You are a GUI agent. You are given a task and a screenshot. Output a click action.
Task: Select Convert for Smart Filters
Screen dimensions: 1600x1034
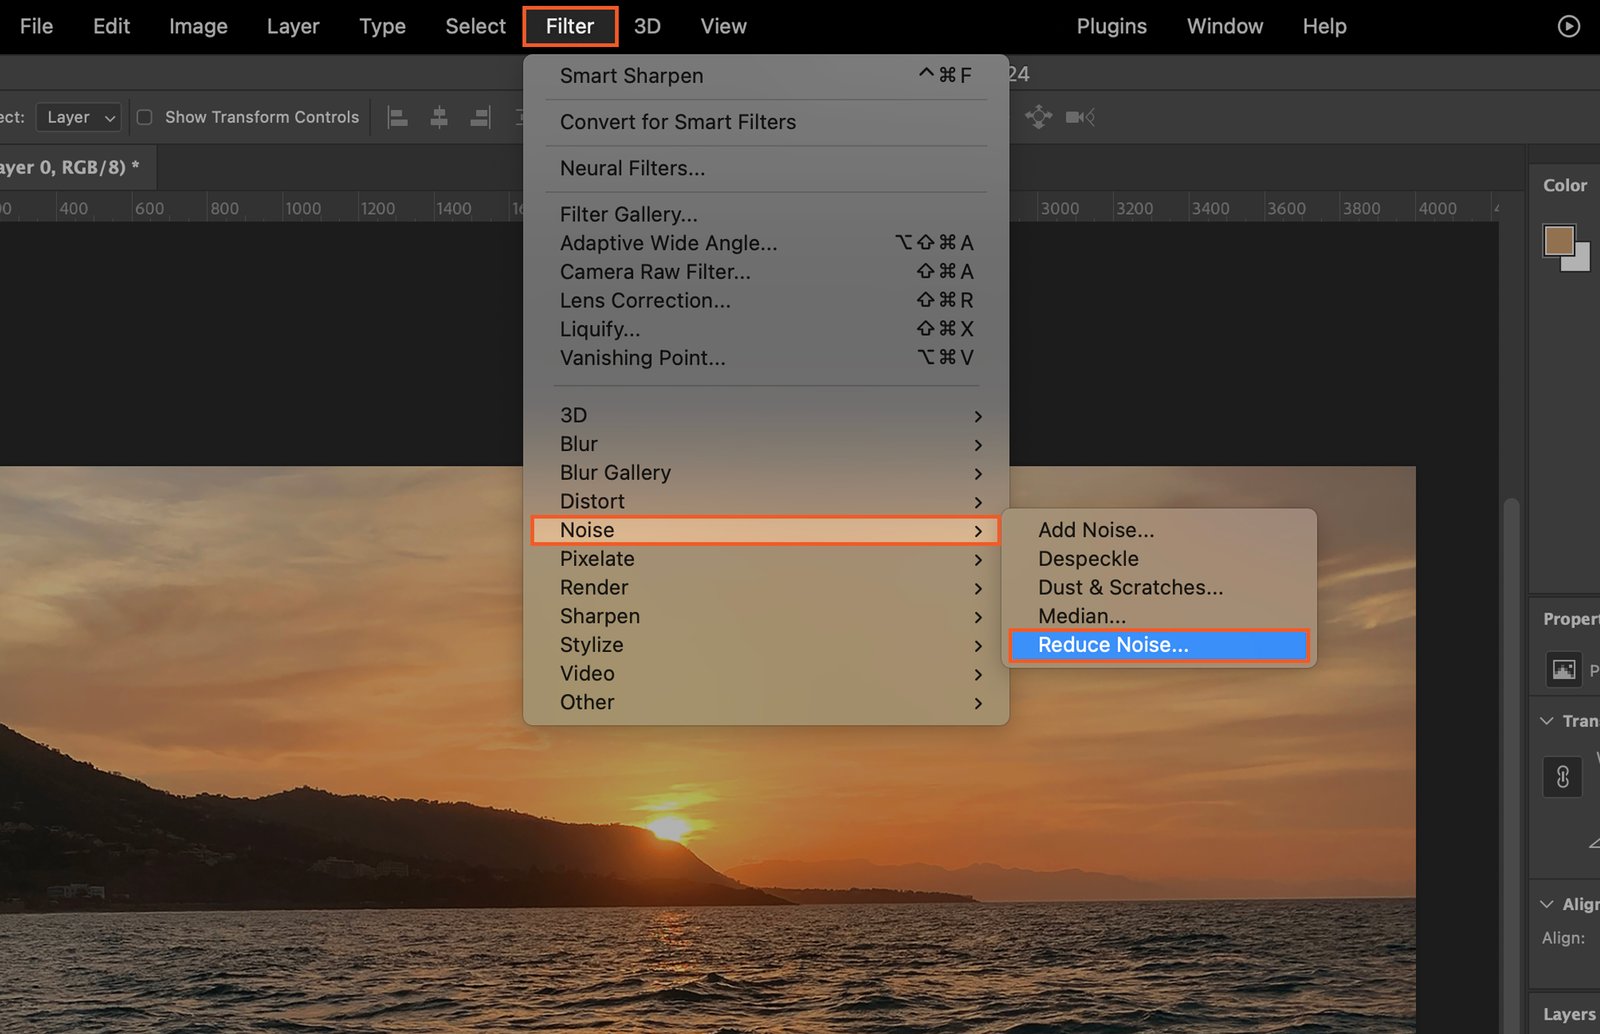pos(678,122)
